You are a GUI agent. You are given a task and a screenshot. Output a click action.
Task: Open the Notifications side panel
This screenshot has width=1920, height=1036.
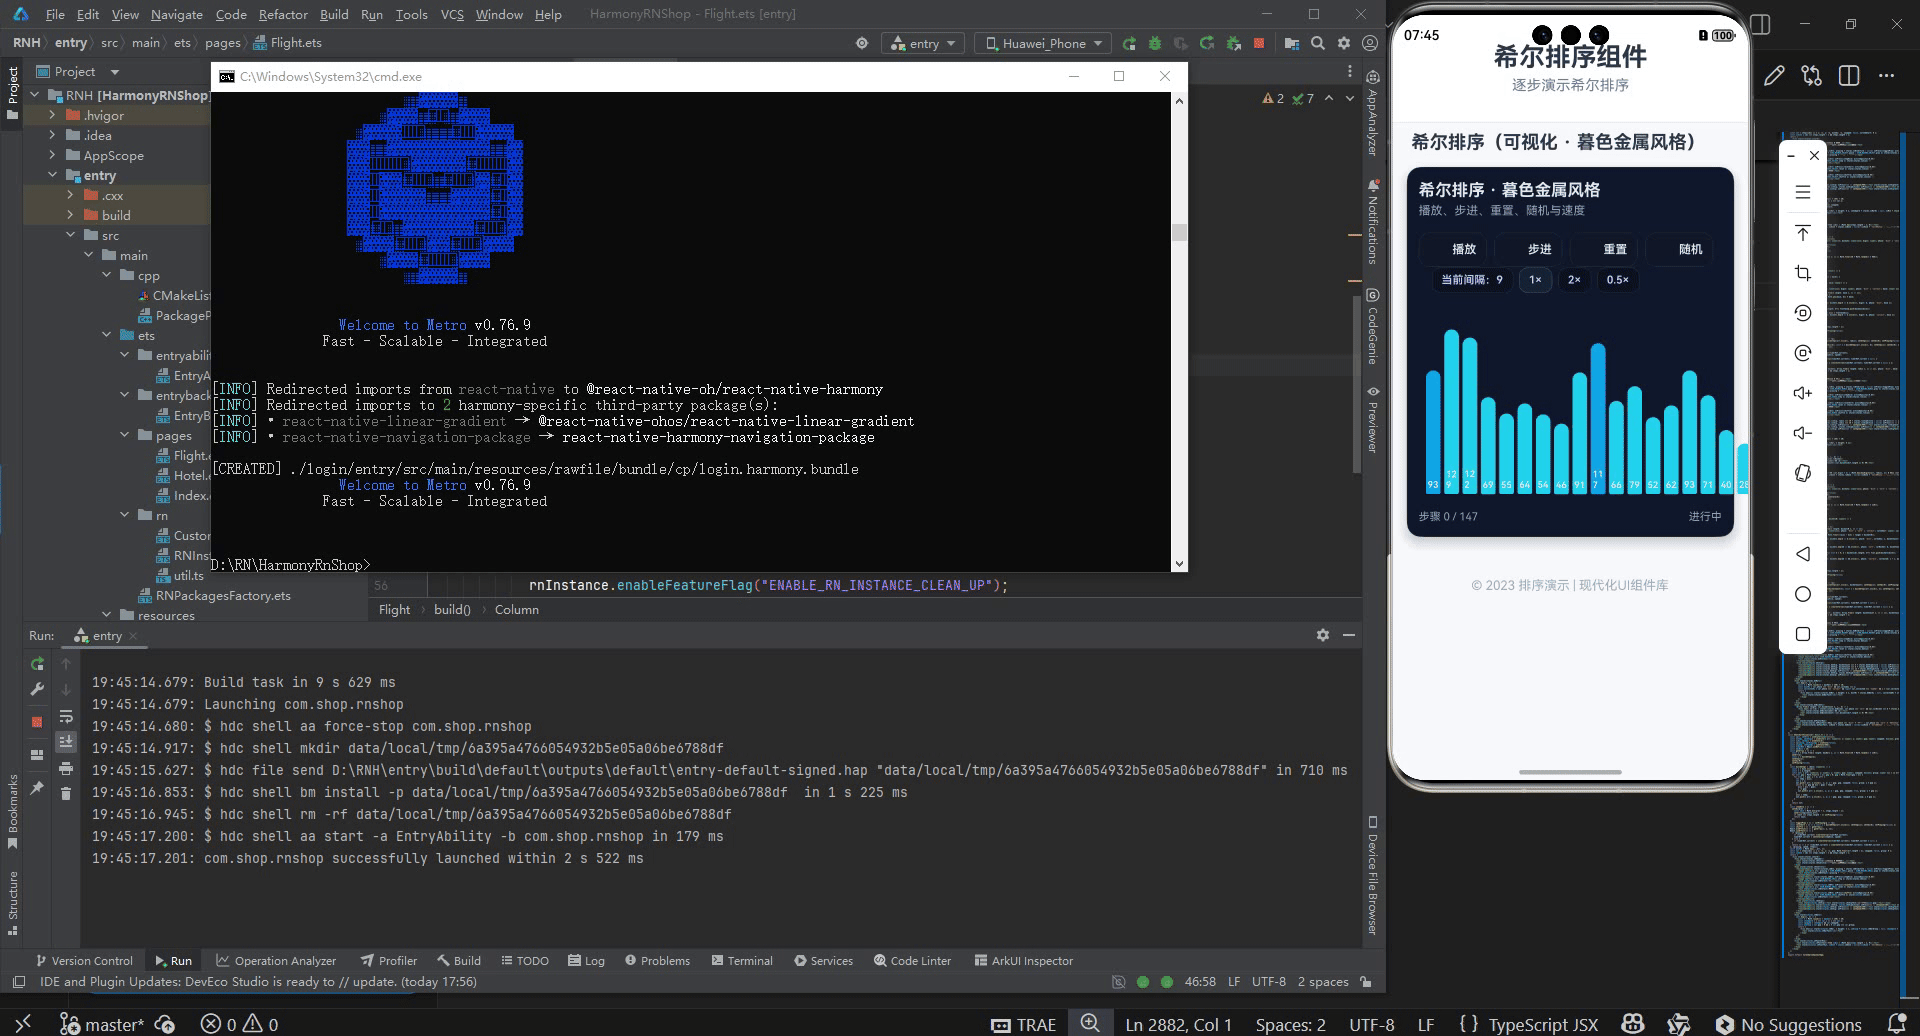[x=1373, y=221]
